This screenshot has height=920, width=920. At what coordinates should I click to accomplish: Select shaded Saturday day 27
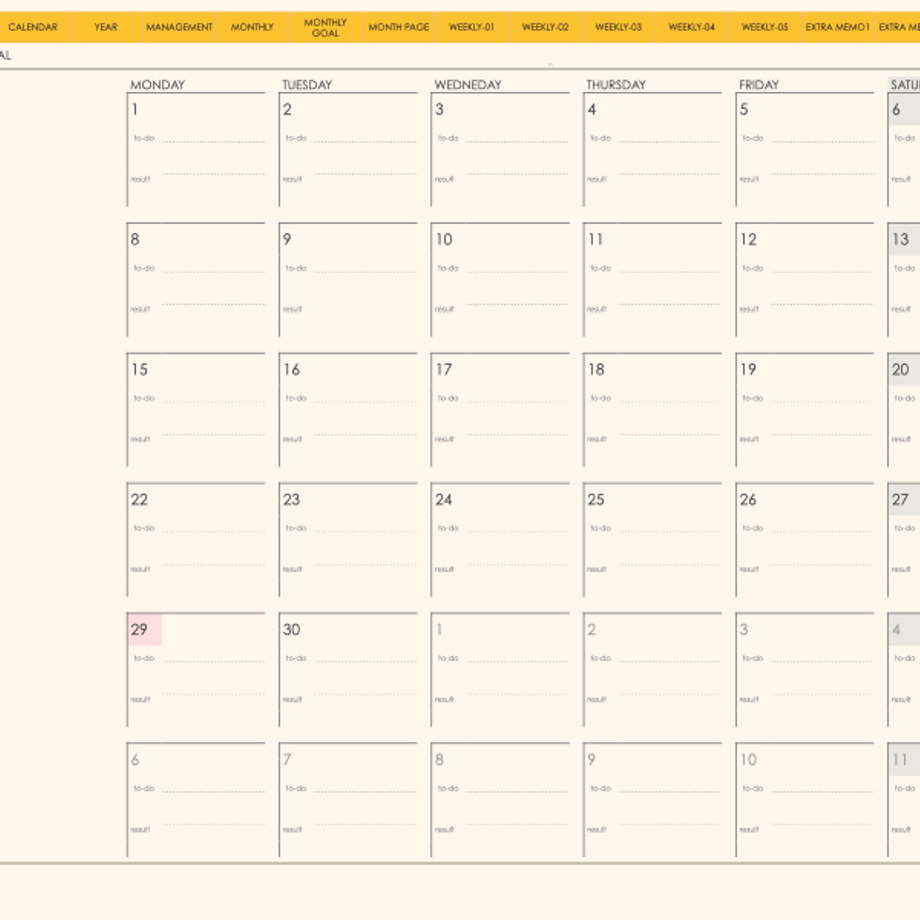[900, 500]
